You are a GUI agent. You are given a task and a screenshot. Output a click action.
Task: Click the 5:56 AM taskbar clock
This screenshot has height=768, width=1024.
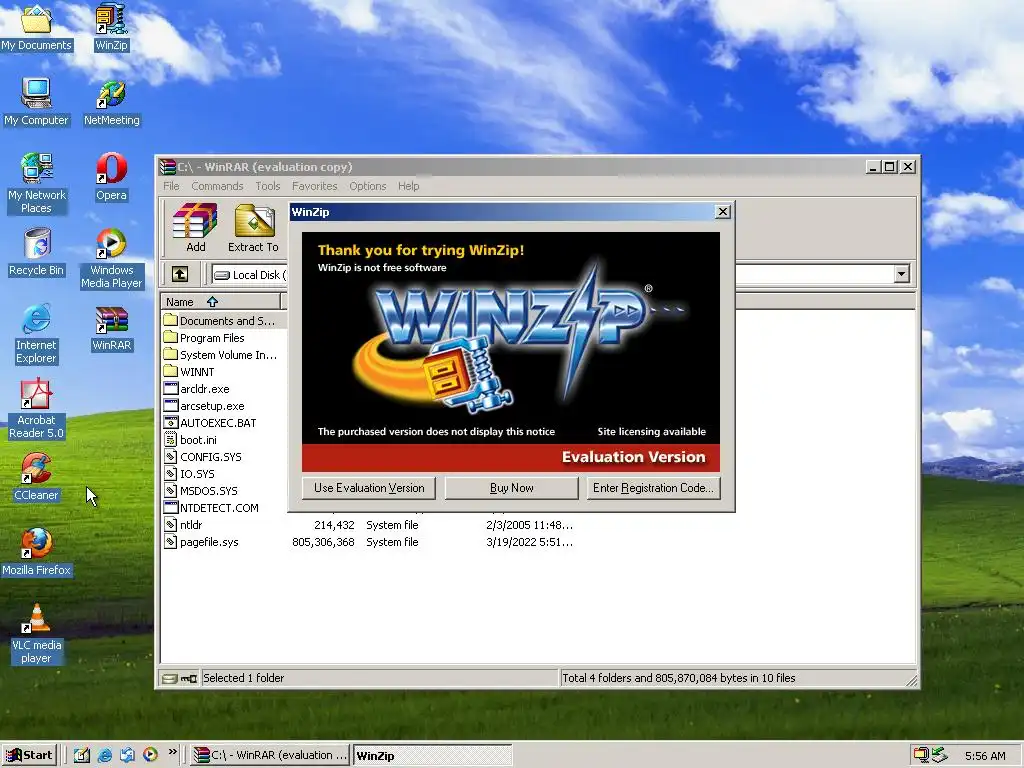click(985, 756)
